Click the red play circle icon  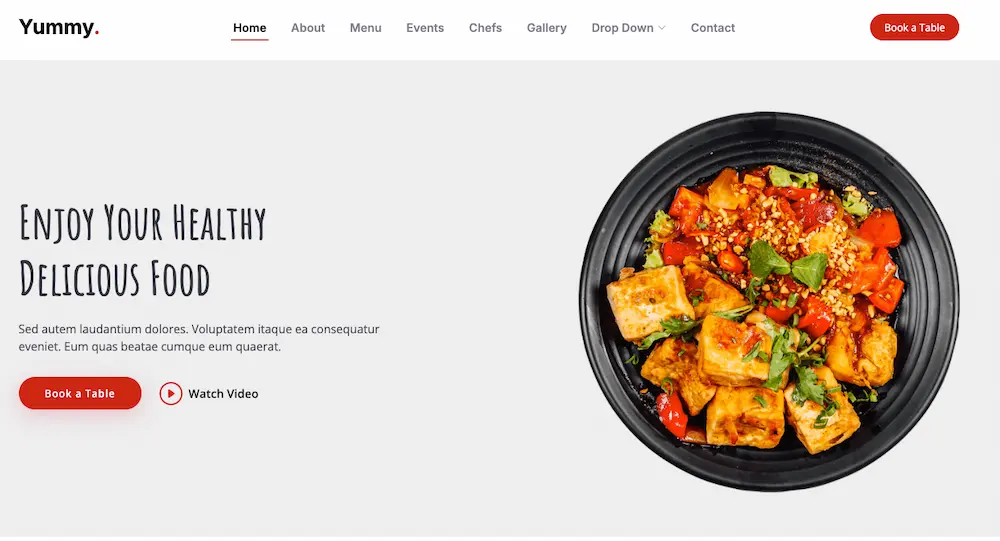click(x=171, y=394)
